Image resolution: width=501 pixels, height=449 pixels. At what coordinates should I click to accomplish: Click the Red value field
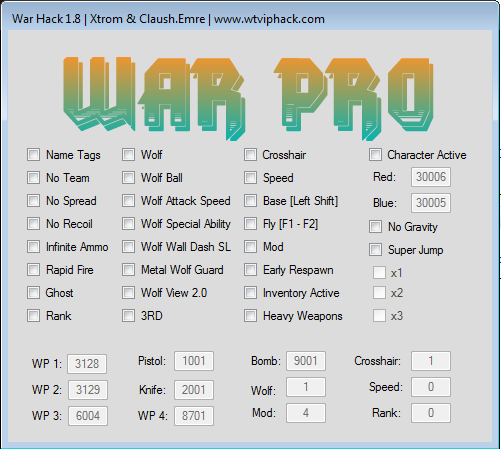coord(431,177)
